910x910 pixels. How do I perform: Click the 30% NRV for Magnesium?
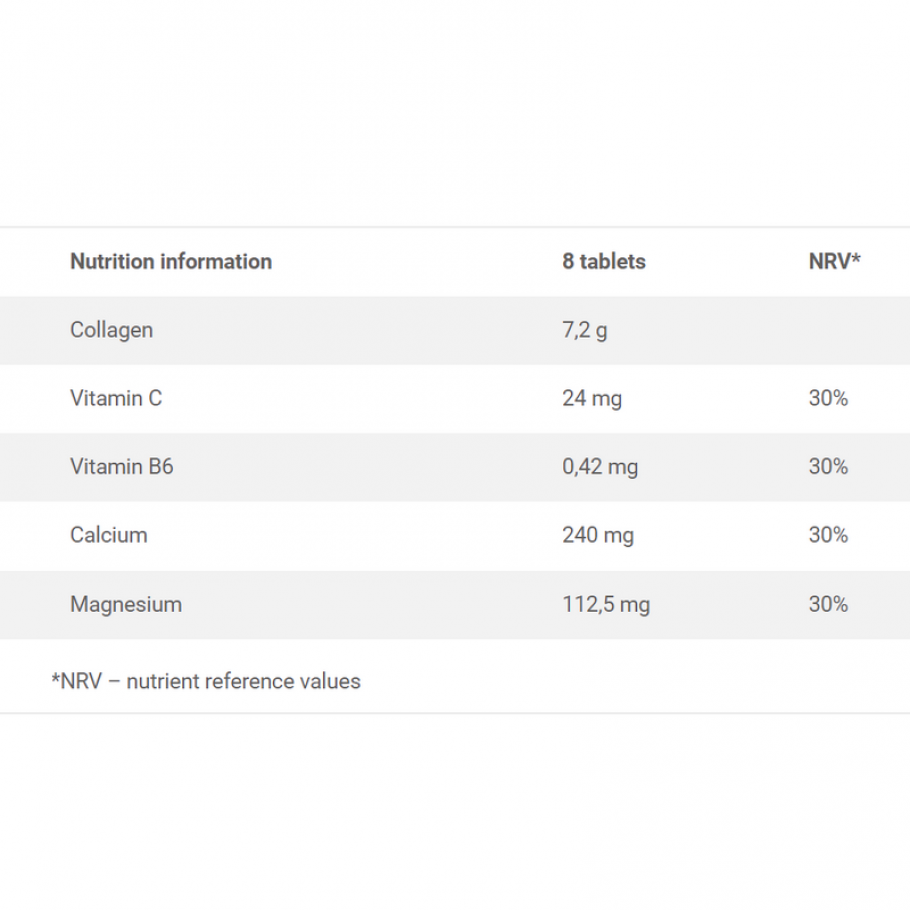[x=828, y=604]
